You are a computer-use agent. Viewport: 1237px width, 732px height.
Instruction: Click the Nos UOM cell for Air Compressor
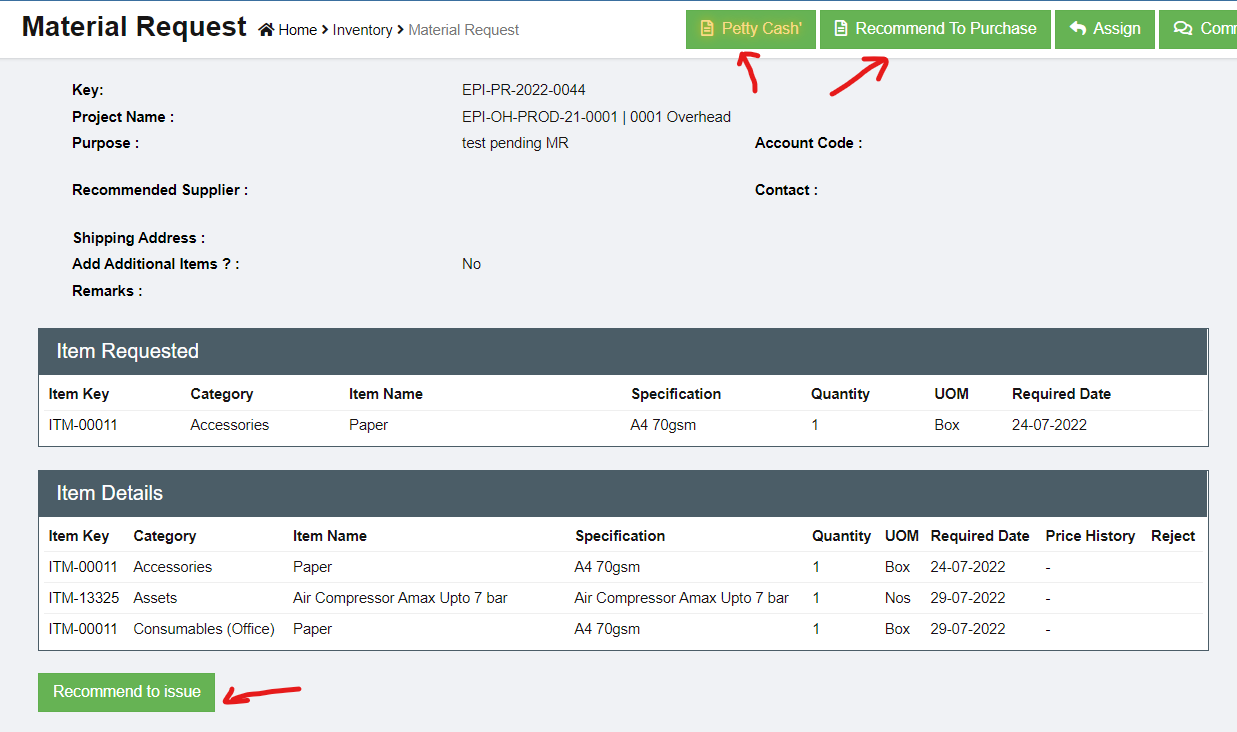[x=898, y=598]
